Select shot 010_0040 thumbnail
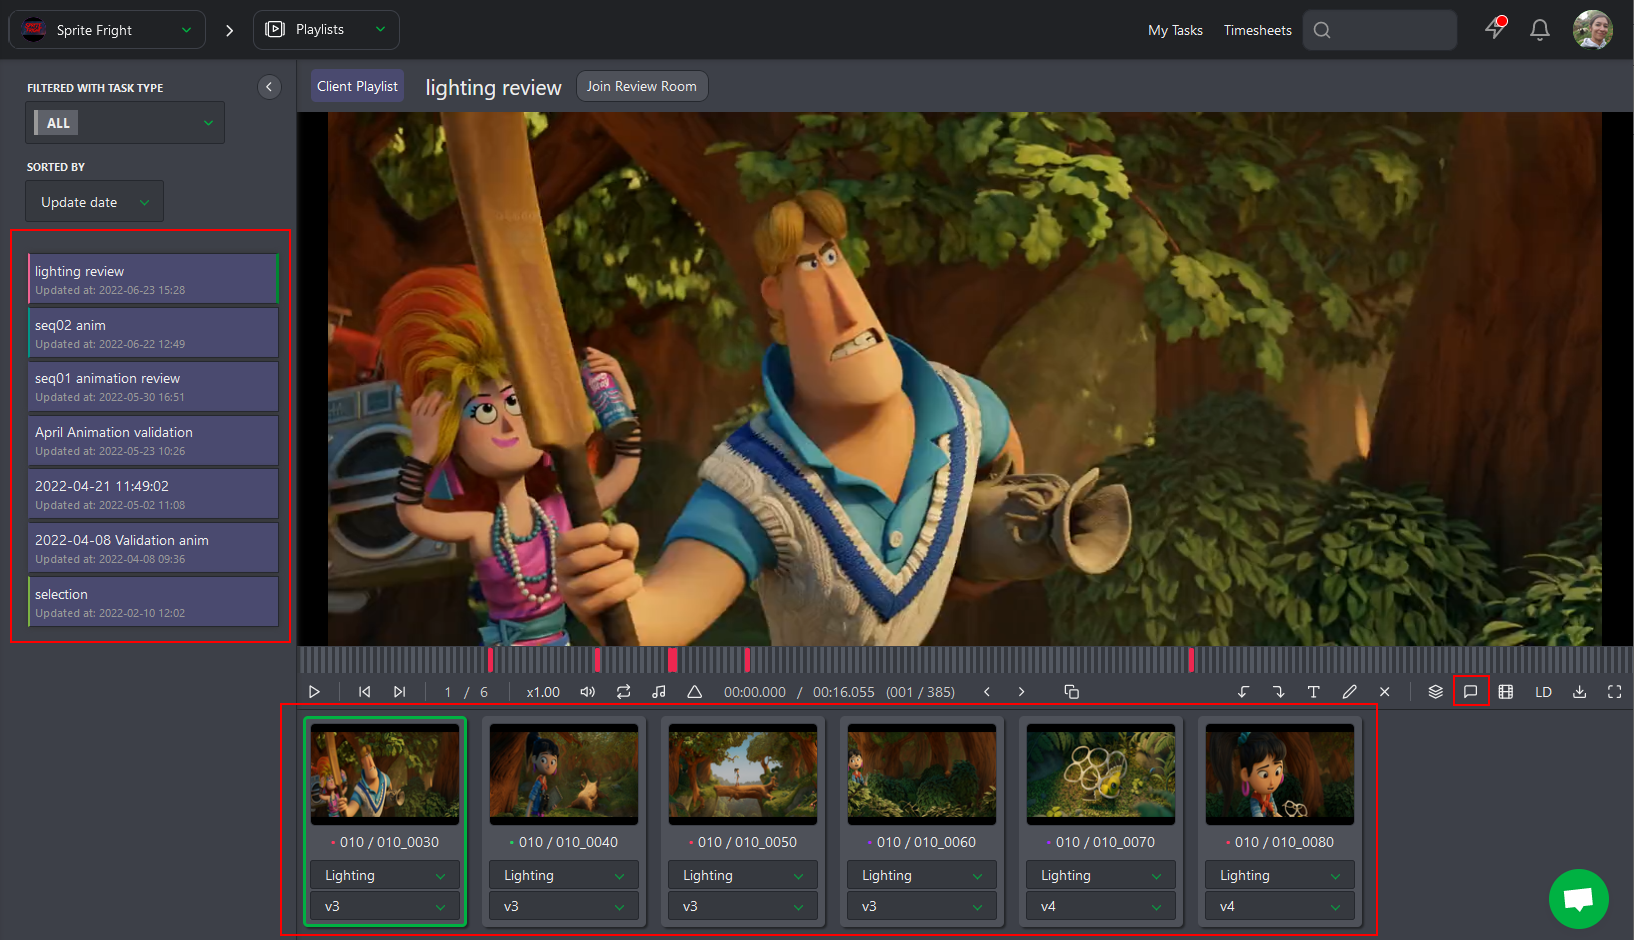Viewport: 1634px width, 940px height. click(x=564, y=774)
